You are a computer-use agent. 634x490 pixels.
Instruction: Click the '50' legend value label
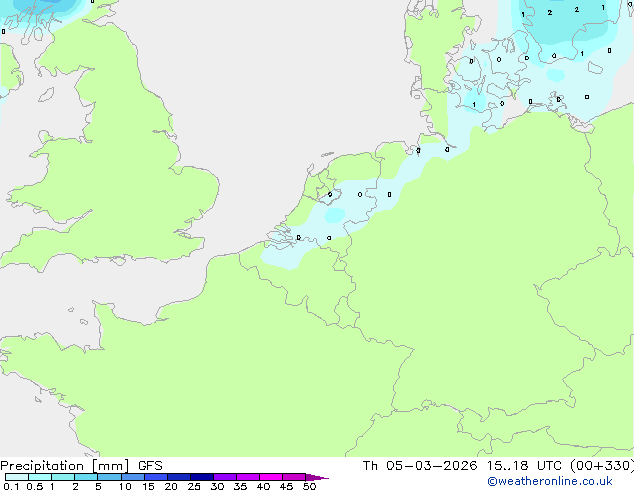click(x=310, y=486)
